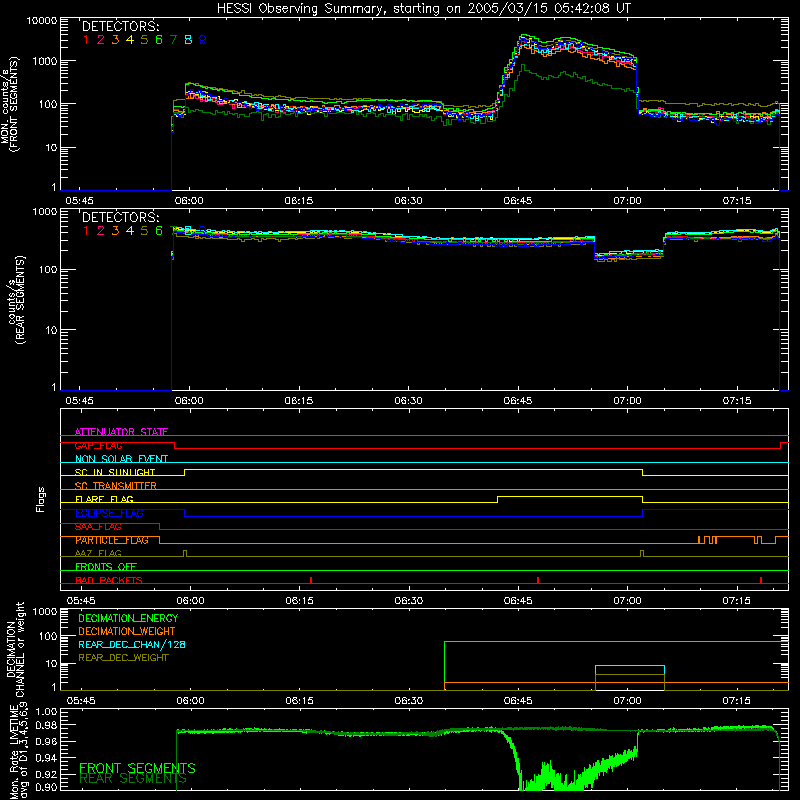Click the FRONT SEGMENTS livetime legend label

[137, 768]
